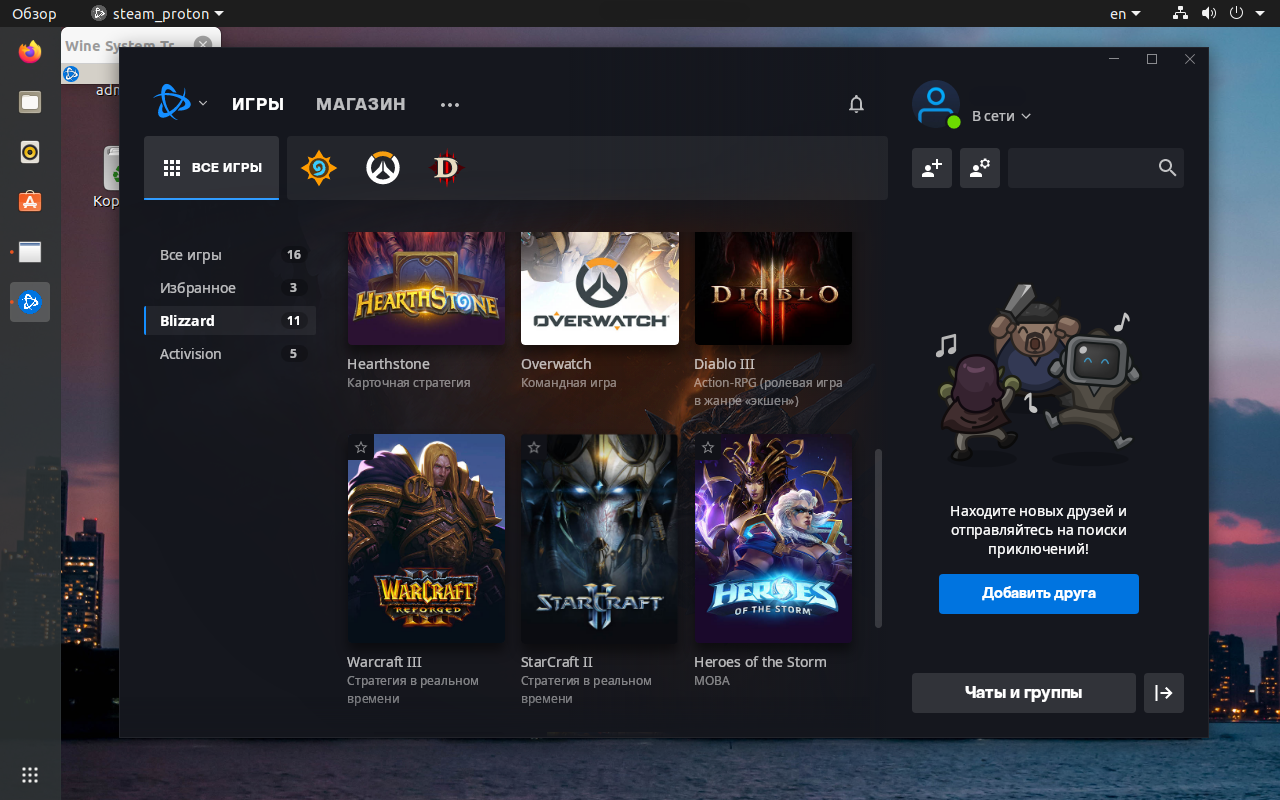Select Activision filter
Screen dimensions: 1280x800
(x=230, y=354)
